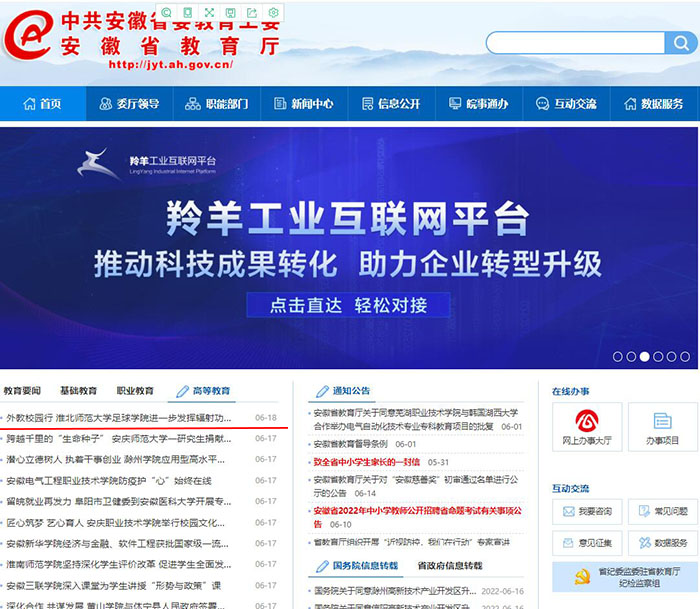Screen dimensions: 700x609
Task: Open the red 致全省中小学生家长的一封信 link
Action: tap(367, 462)
